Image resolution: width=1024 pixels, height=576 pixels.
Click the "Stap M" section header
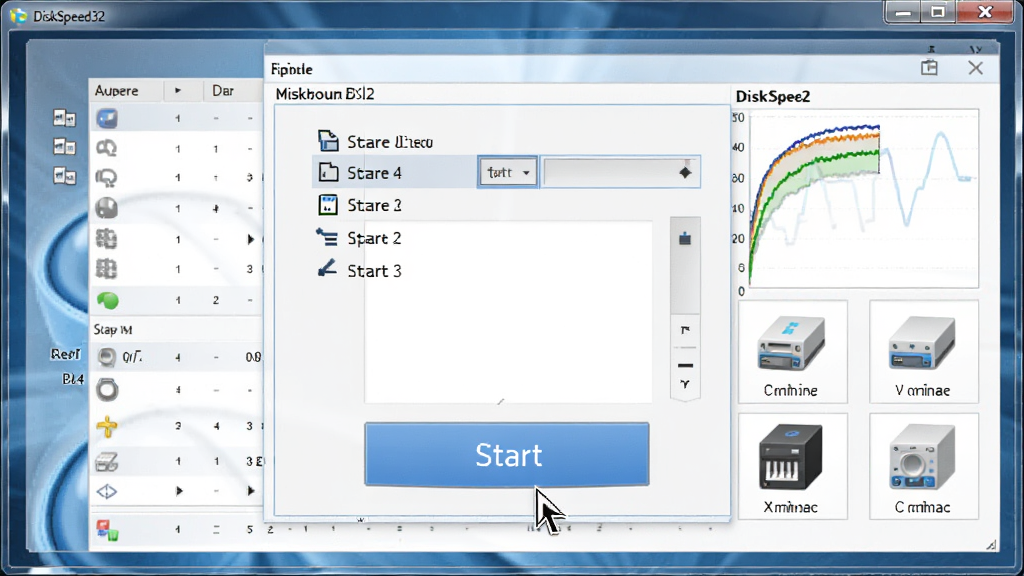pyautogui.click(x=113, y=330)
